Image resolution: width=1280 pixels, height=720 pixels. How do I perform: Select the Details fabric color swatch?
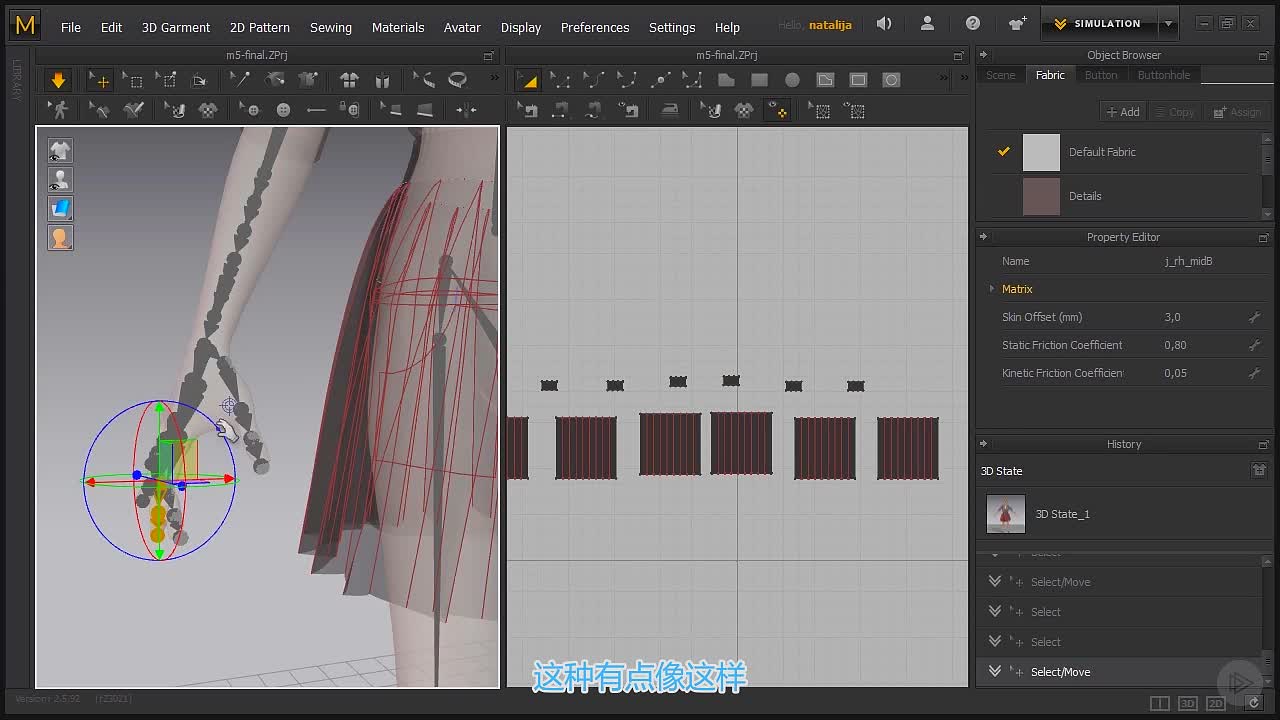tap(1041, 196)
